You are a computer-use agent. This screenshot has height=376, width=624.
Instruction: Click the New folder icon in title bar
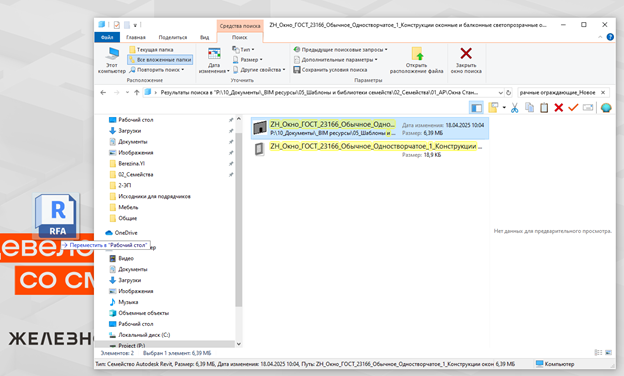click(x=127, y=25)
